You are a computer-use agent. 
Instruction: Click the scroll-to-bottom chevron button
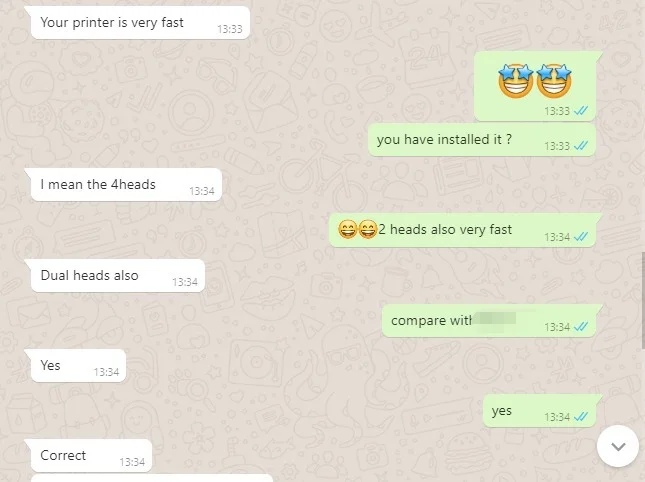pyautogui.click(x=618, y=446)
